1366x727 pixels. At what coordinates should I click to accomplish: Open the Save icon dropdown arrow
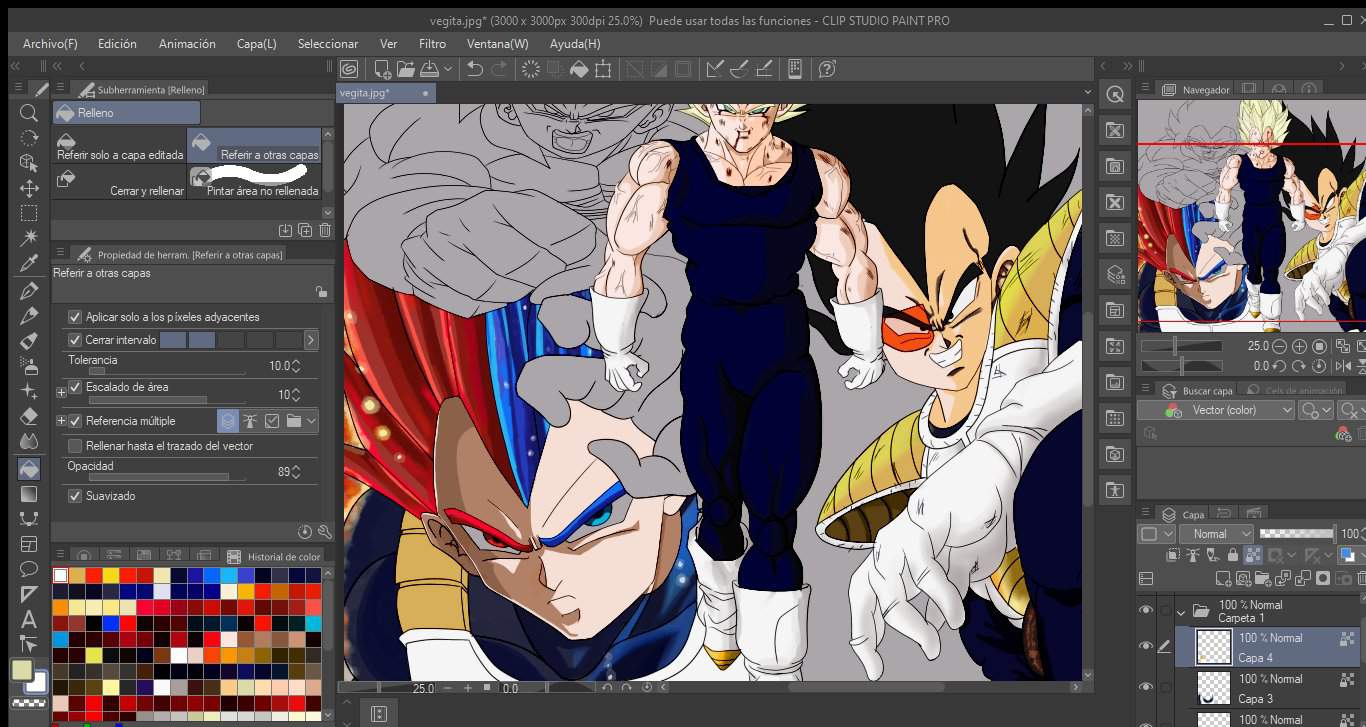coord(448,69)
